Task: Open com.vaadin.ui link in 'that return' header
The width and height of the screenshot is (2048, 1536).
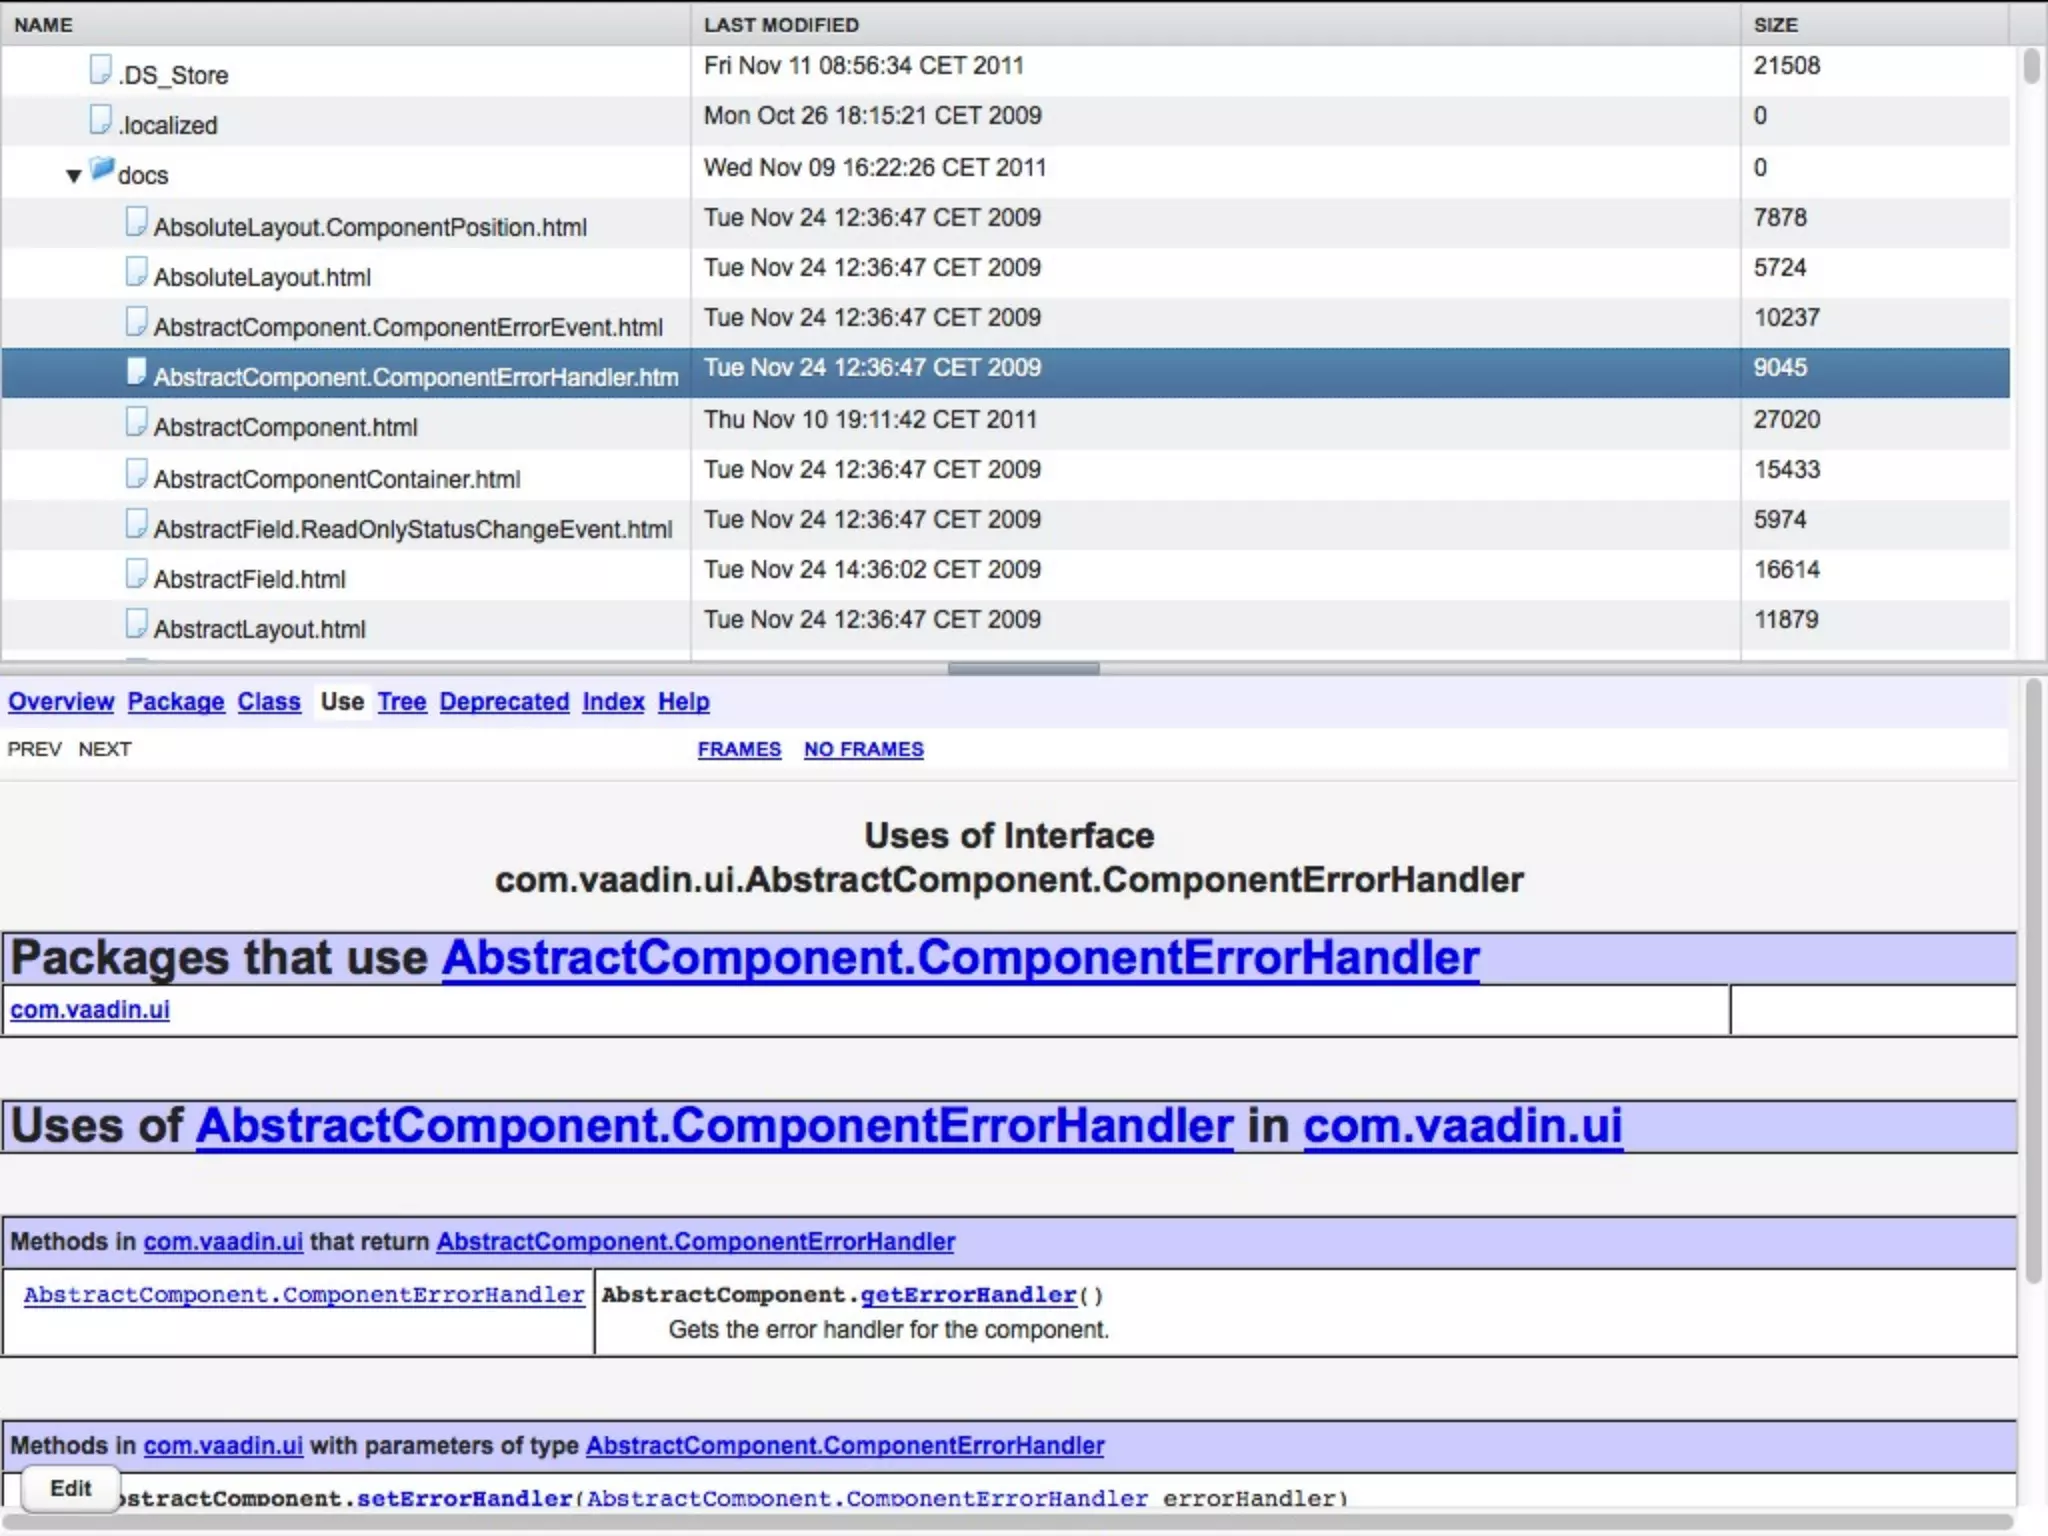Action: tap(223, 1242)
